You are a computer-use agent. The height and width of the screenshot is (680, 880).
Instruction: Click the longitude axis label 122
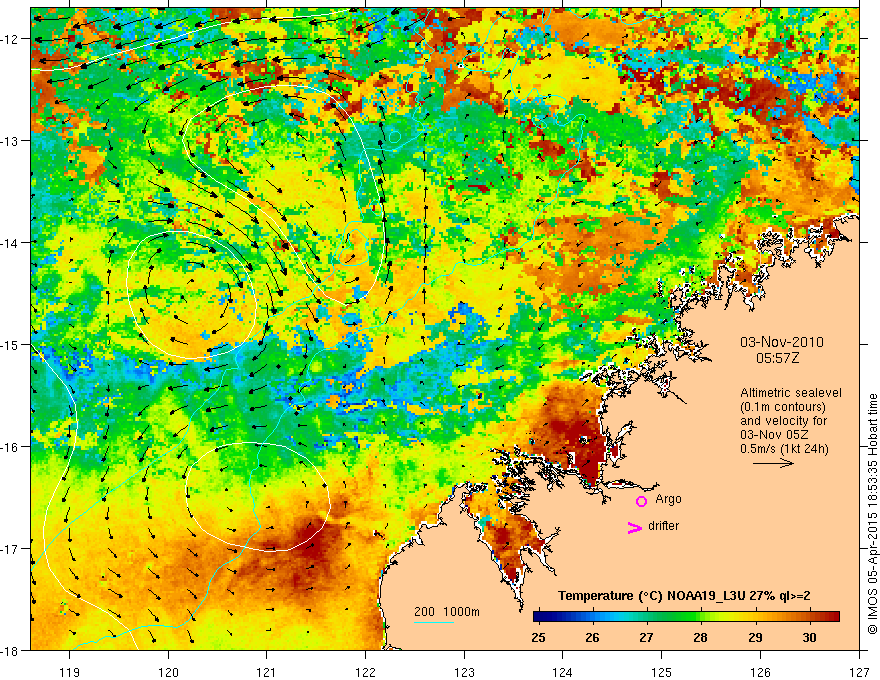tap(365, 672)
